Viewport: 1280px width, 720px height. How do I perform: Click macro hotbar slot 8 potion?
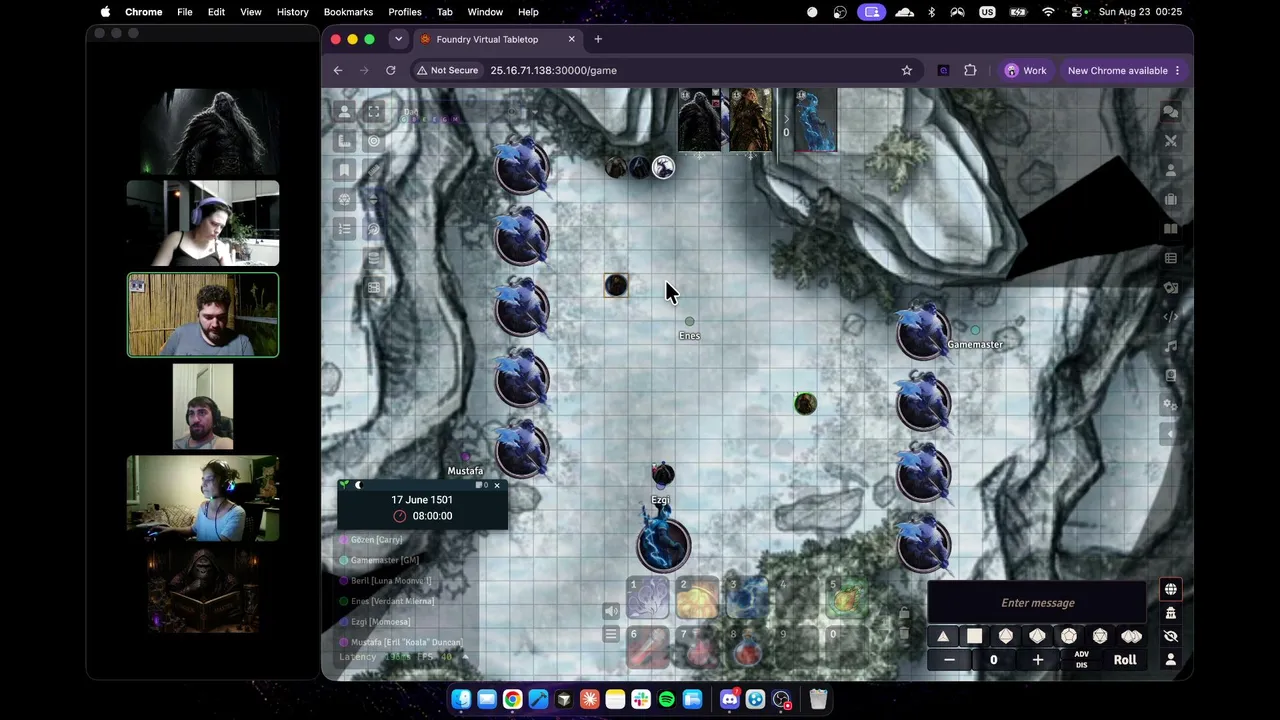748,649
